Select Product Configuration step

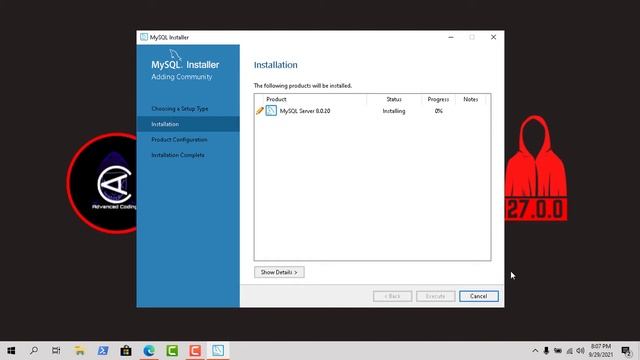(179, 140)
